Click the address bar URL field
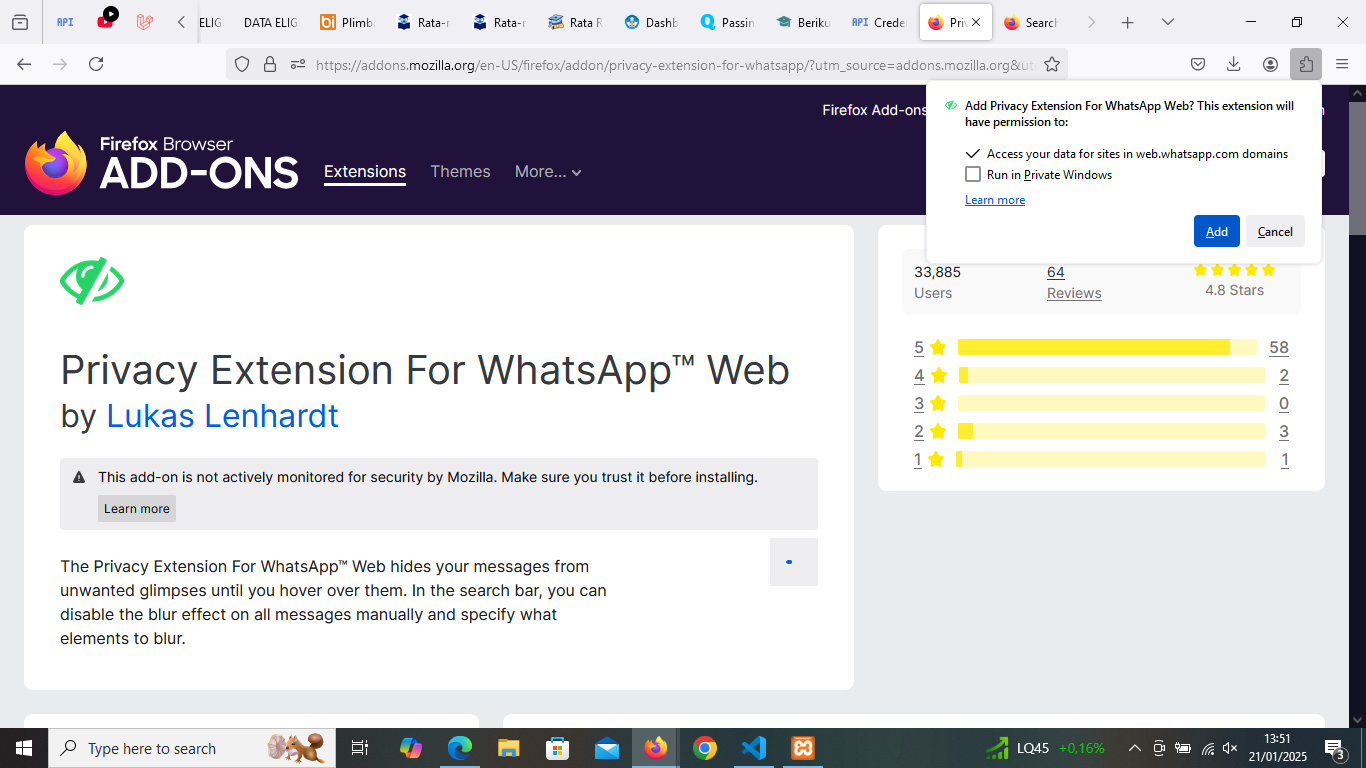 pos(675,64)
